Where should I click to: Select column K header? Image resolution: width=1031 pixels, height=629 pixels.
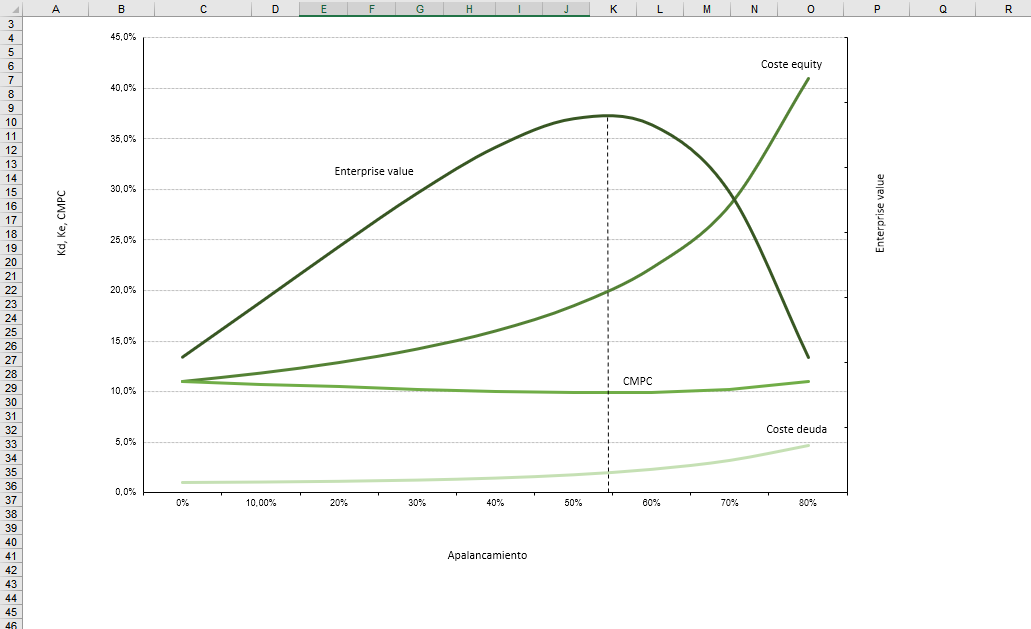pyautogui.click(x=613, y=9)
